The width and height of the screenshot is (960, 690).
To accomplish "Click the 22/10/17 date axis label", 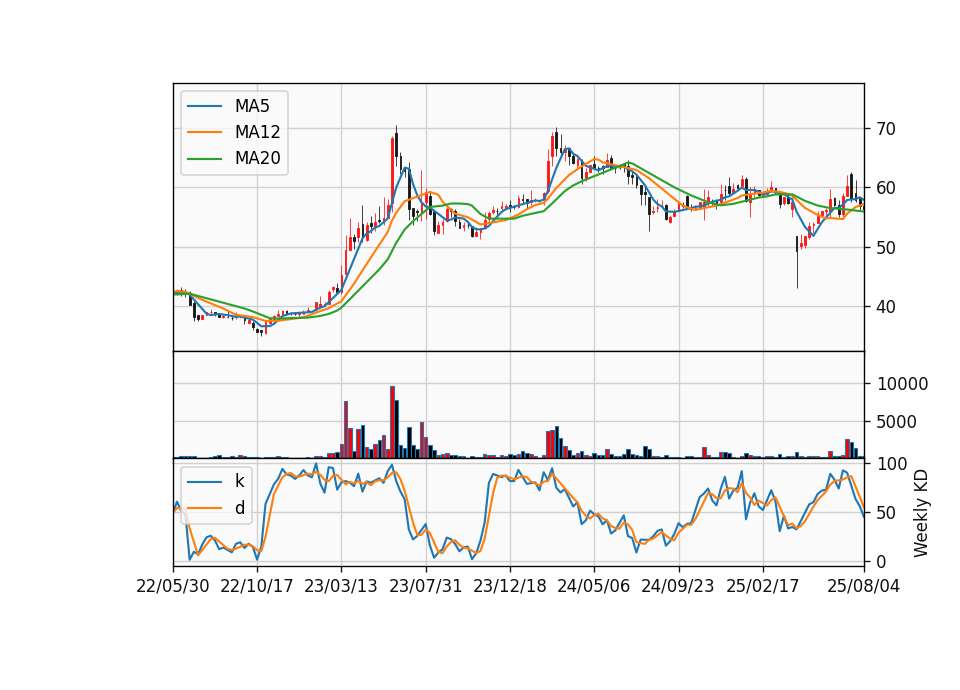I will 257,586.
